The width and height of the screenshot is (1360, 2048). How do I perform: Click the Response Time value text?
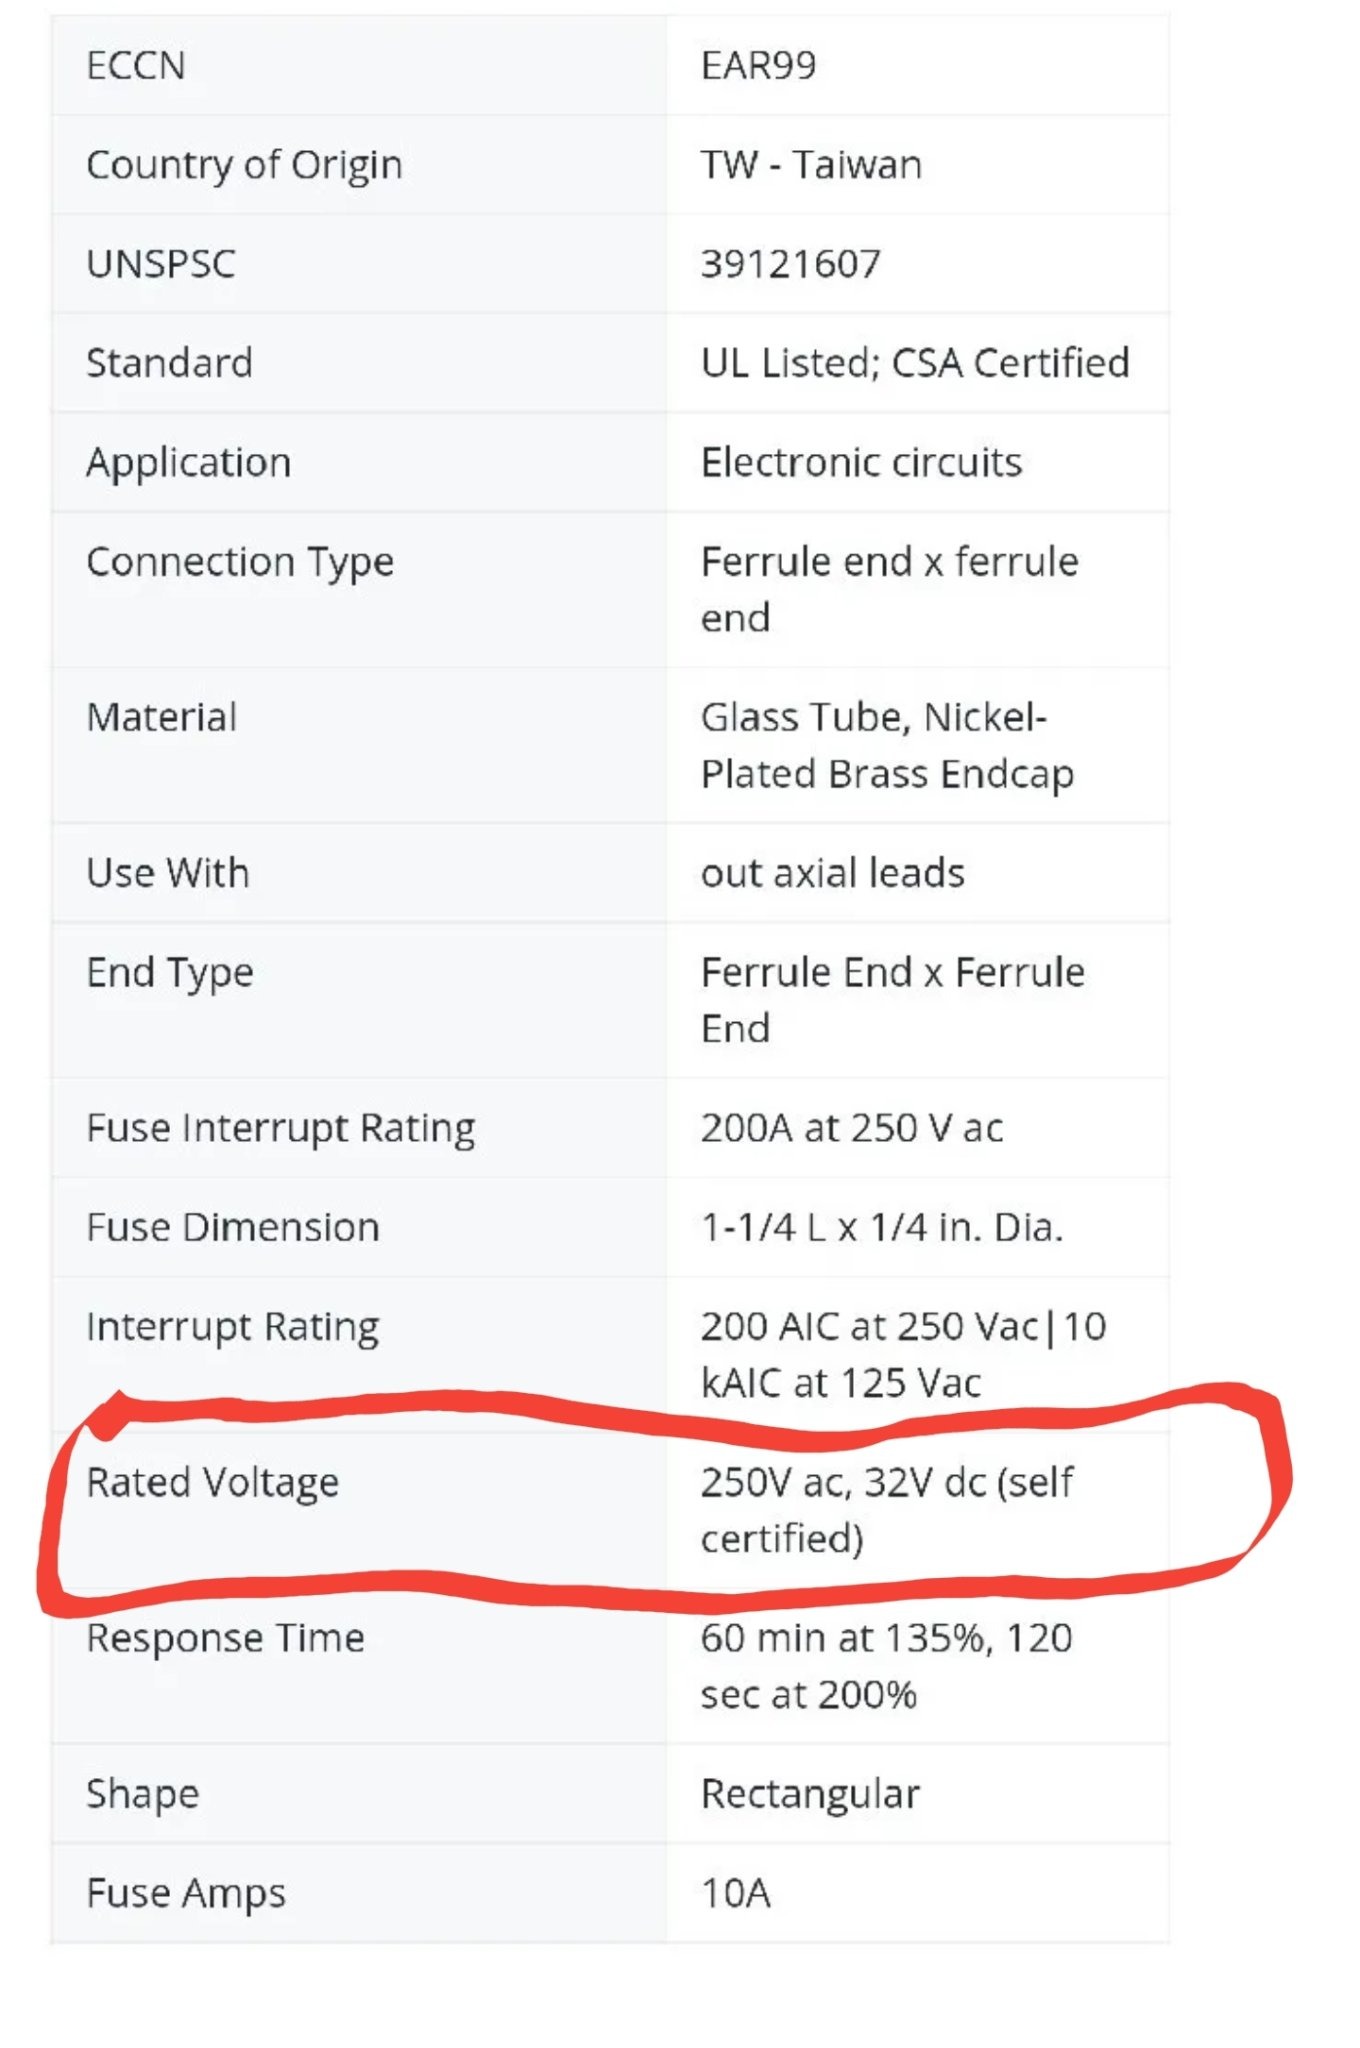[886, 1666]
